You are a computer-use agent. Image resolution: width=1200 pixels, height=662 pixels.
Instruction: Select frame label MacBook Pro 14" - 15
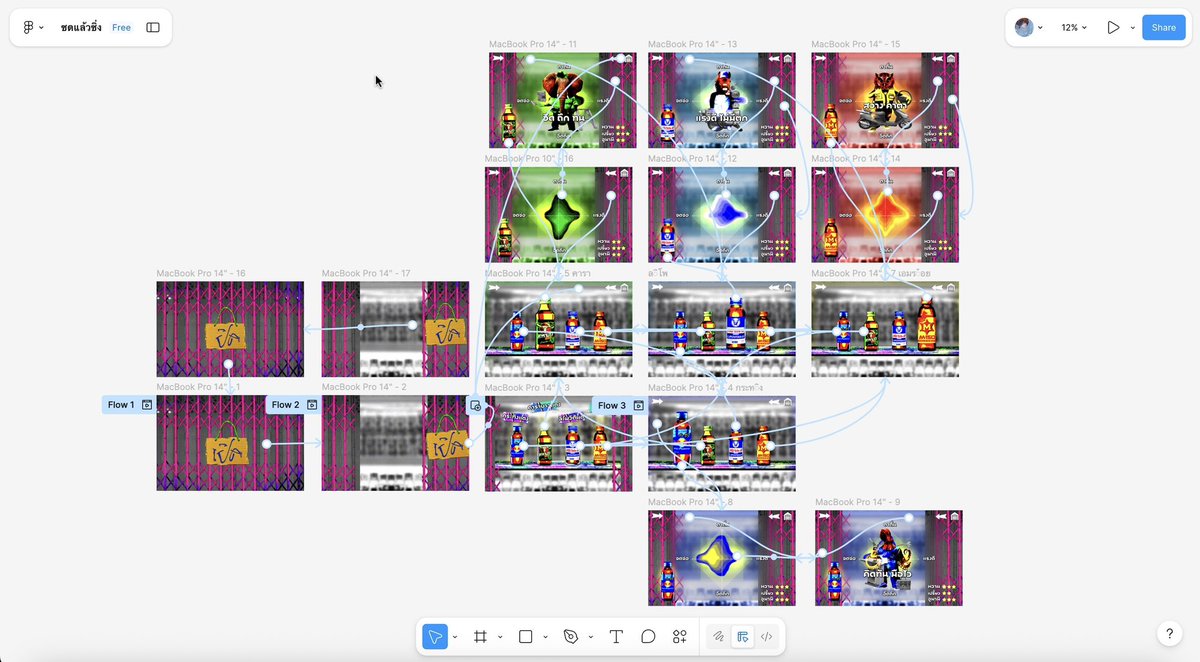(856, 45)
